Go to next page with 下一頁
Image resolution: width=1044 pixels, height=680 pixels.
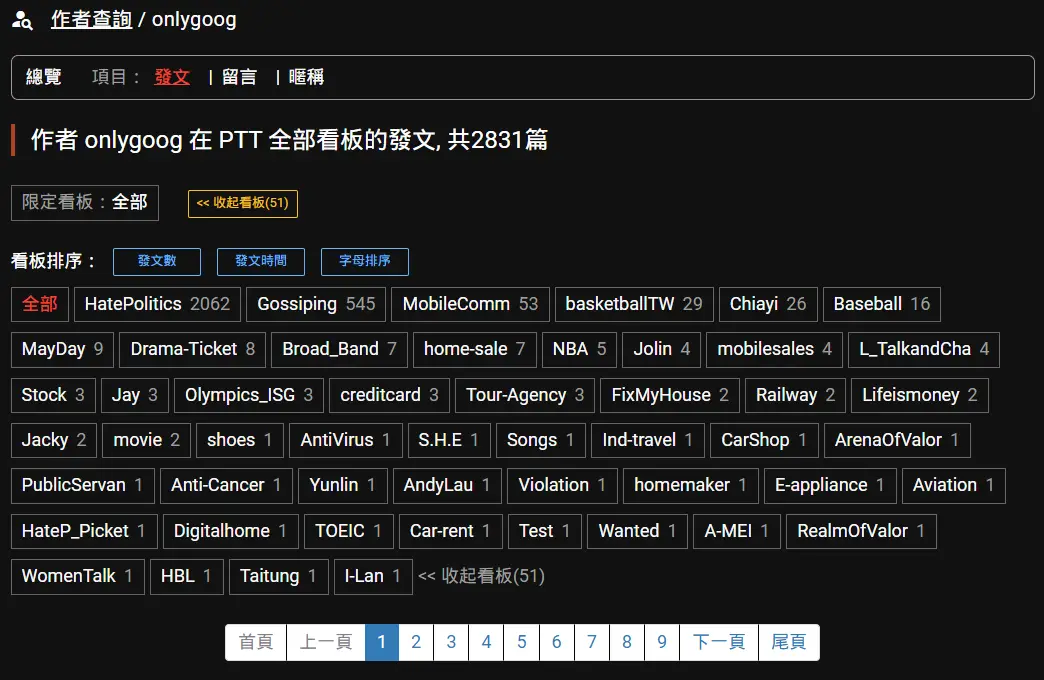click(718, 642)
